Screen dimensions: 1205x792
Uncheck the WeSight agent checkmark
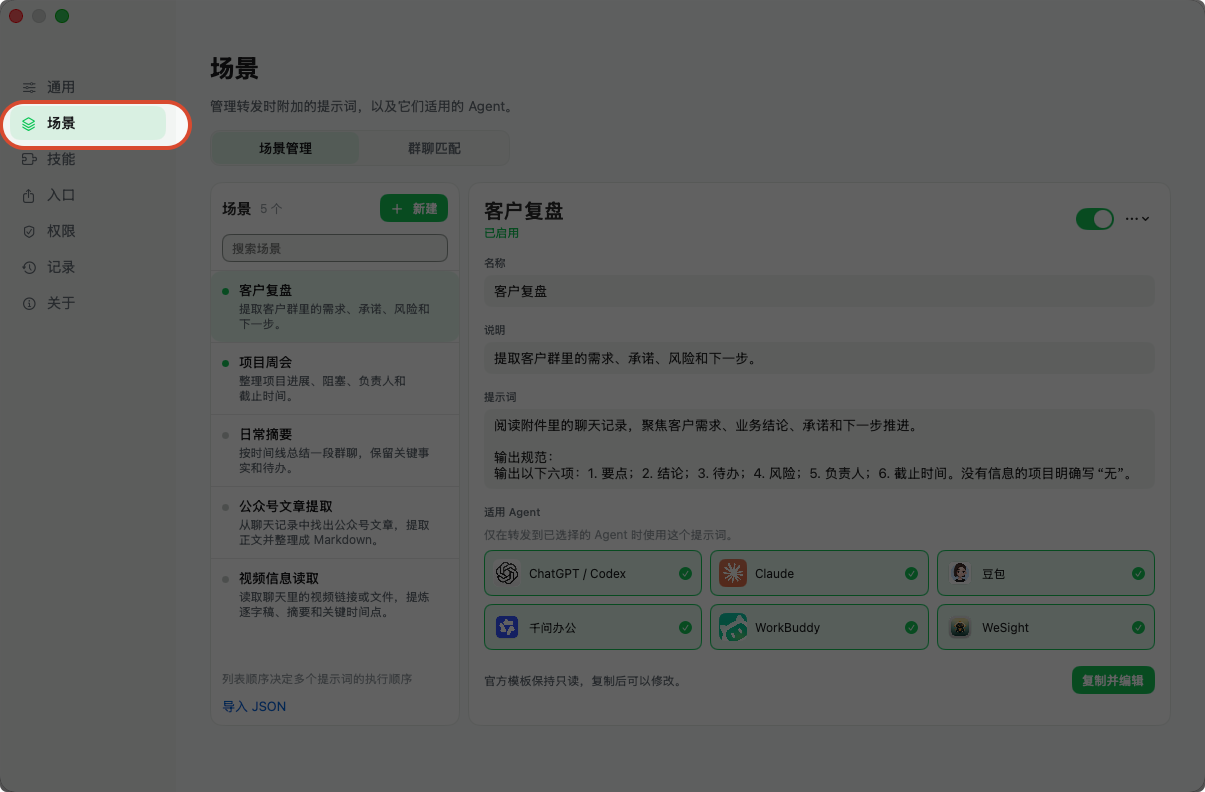tap(1138, 628)
